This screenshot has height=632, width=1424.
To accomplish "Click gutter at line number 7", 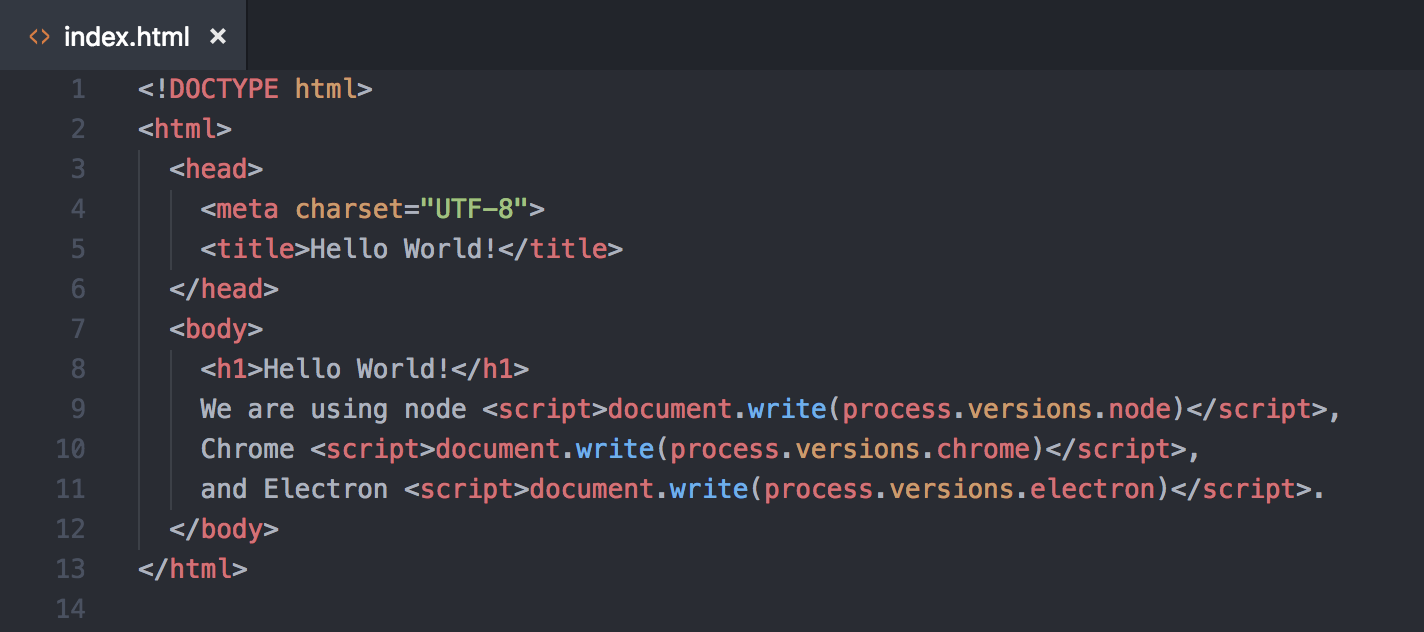I will pos(78,329).
